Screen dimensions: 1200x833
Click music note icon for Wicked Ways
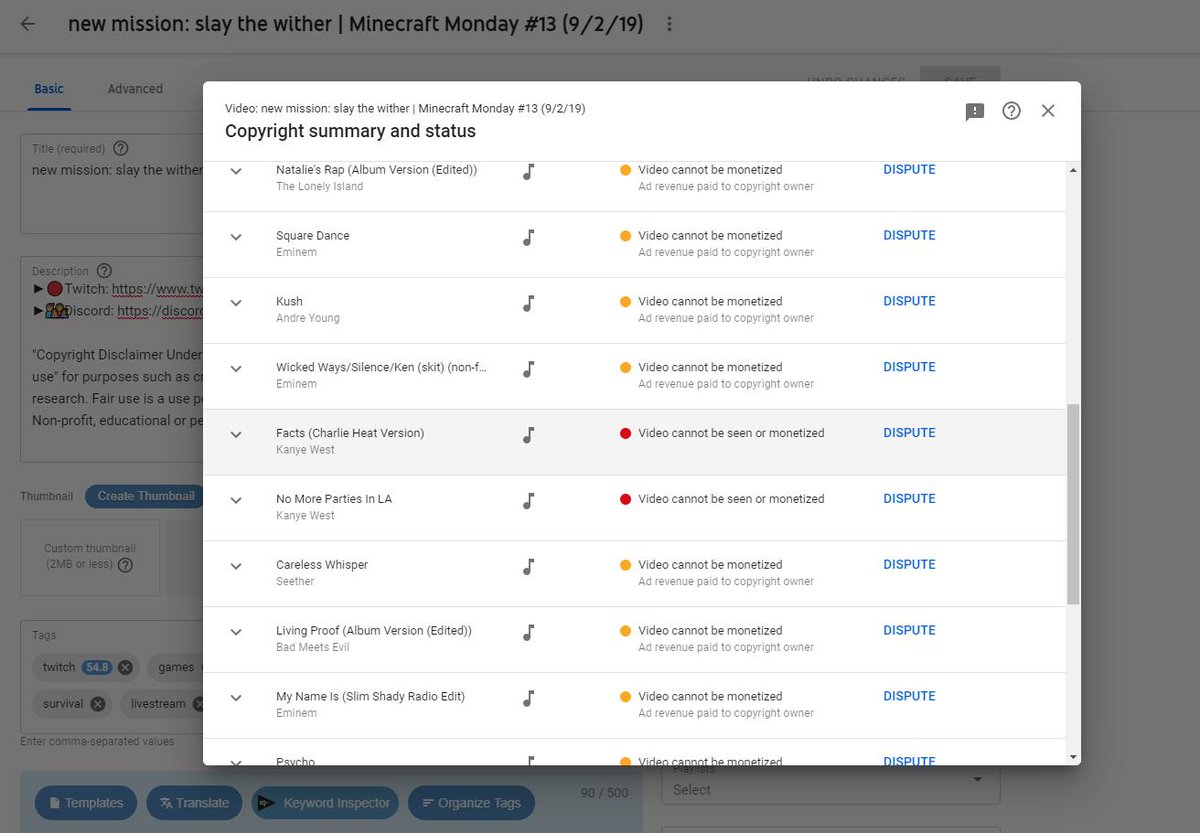tap(529, 369)
